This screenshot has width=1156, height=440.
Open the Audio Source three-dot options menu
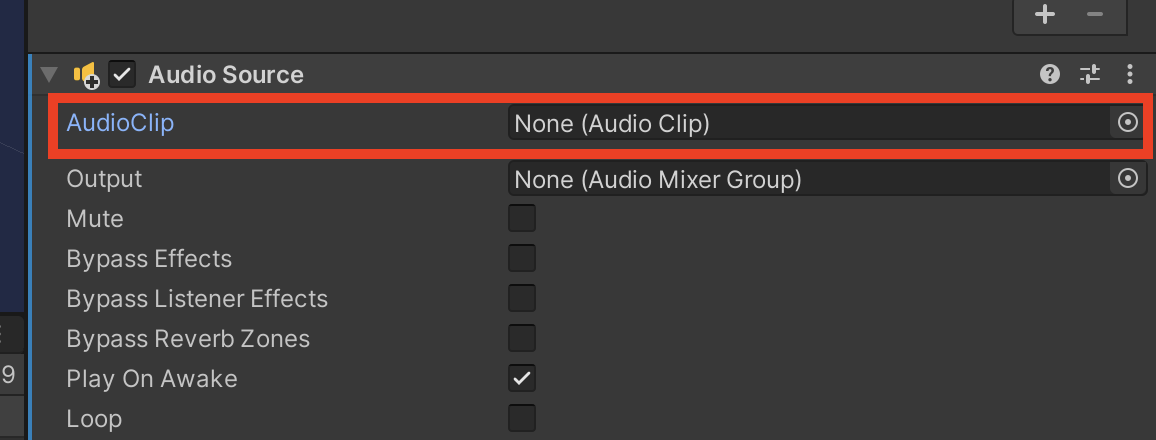(x=1130, y=74)
